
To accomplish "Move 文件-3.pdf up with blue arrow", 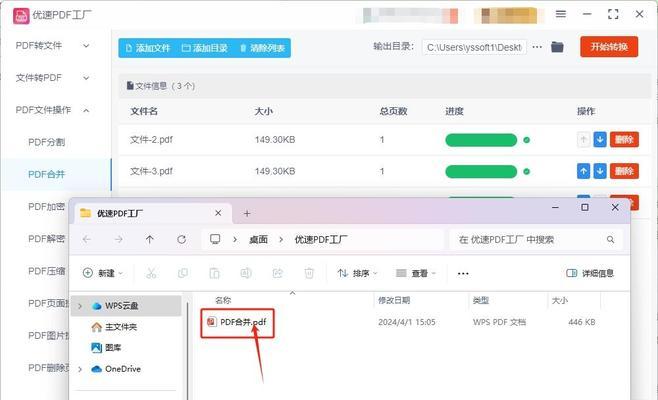I will point(583,171).
